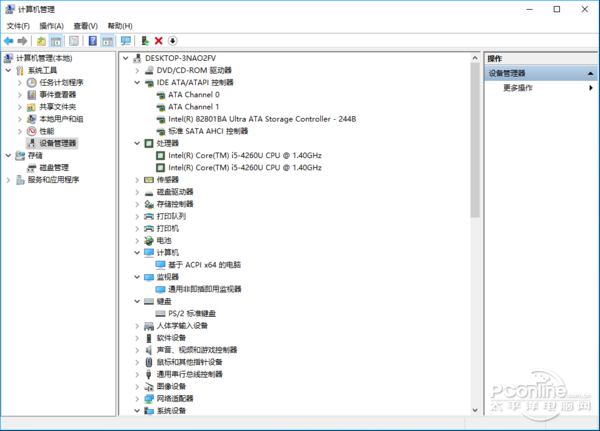
Task: Select 磁盘管理 in the left tree
Action: (x=54, y=168)
